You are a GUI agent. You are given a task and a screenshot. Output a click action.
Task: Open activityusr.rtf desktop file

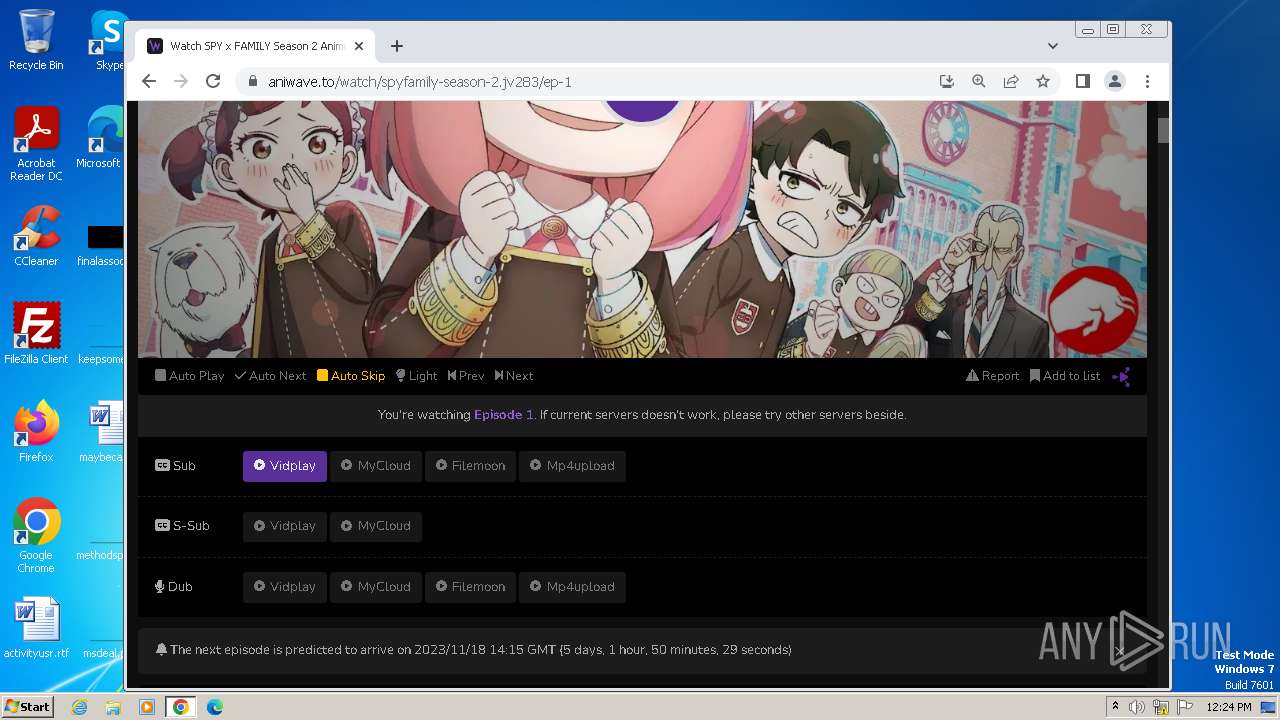(36, 628)
